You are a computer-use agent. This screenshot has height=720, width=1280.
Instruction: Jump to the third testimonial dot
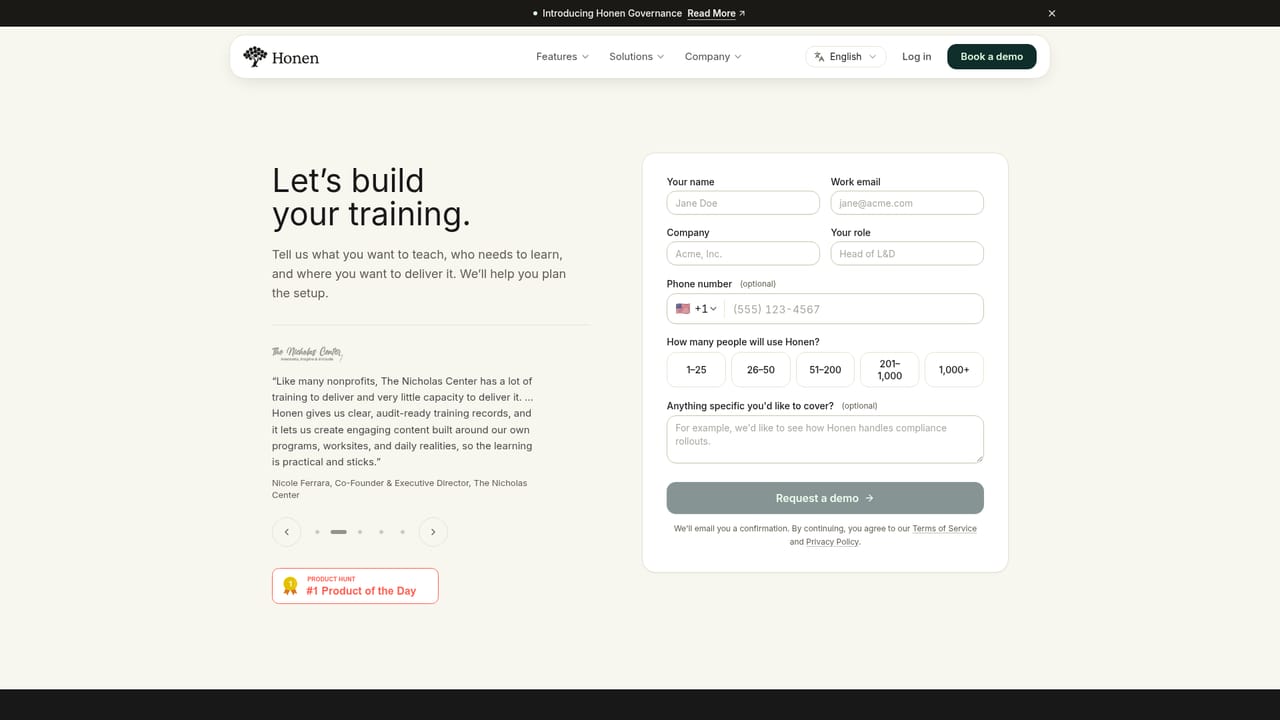[x=360, y=532]
